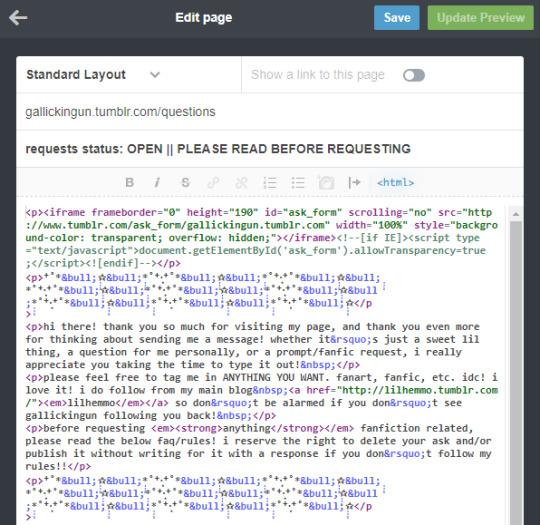The width and height of the screenshot is (540, 525).
Task: Apply strikethrough formatting
Action: click(x=185, y=182)
